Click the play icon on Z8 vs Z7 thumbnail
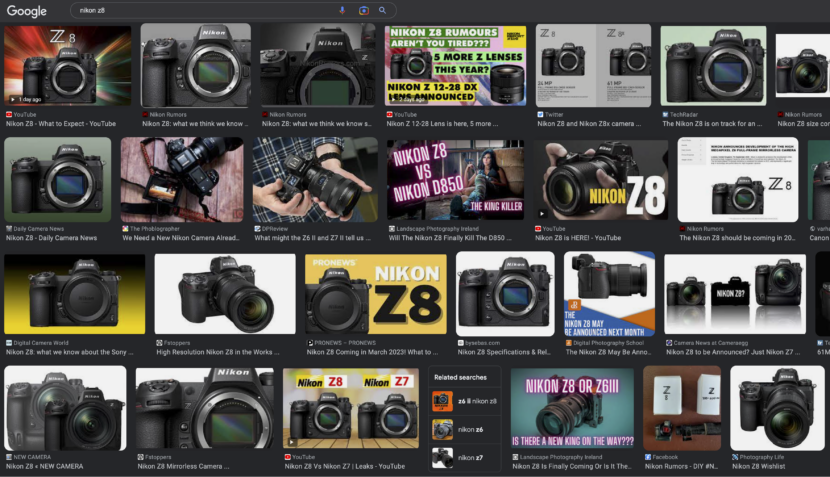830x477 pixels. pos(291,442)
